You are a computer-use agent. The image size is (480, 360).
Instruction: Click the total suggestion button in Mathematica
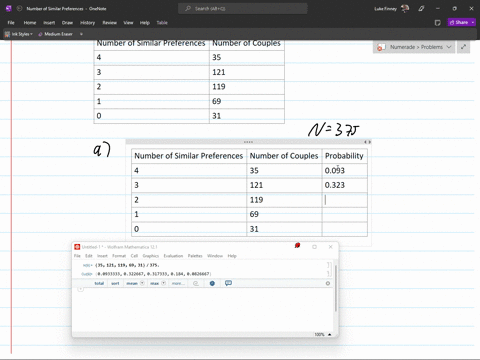pos(99,283)
